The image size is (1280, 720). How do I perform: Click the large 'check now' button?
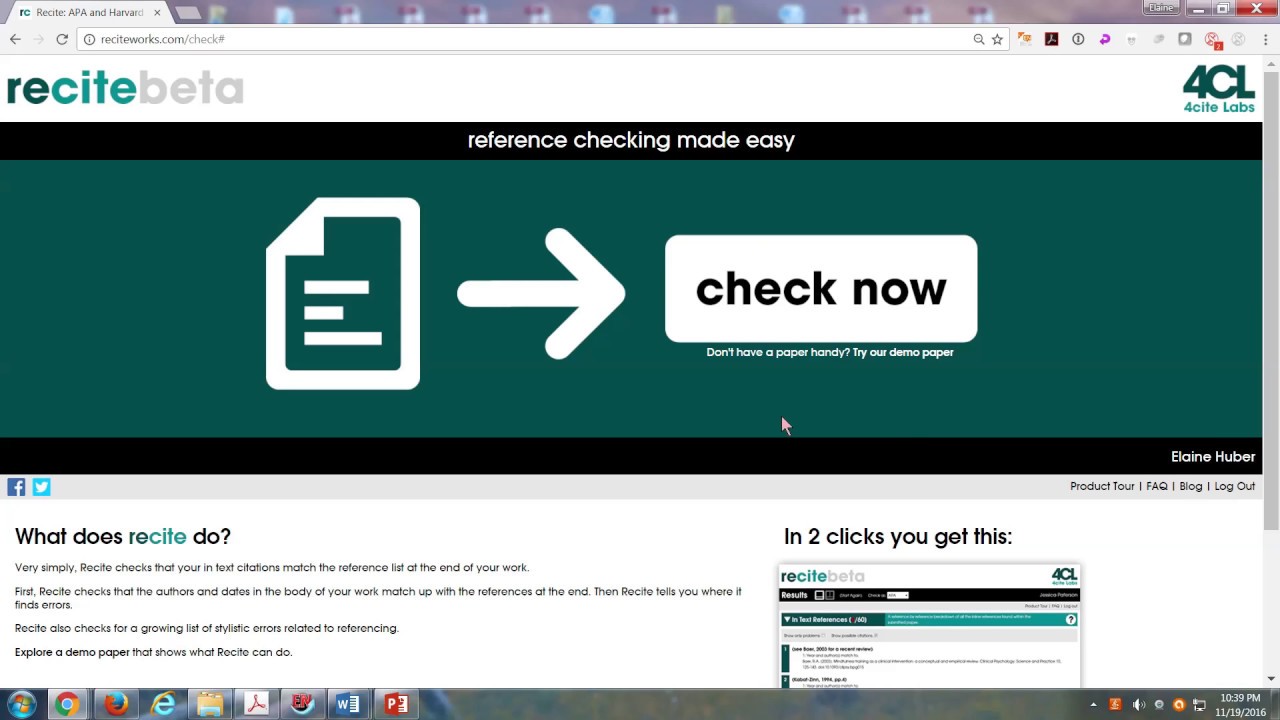[821, 289]
